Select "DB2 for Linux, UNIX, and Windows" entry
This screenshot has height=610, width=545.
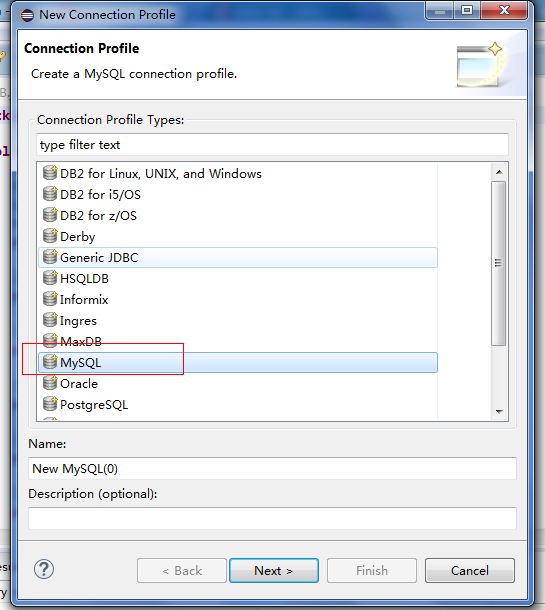pos(238,174)
